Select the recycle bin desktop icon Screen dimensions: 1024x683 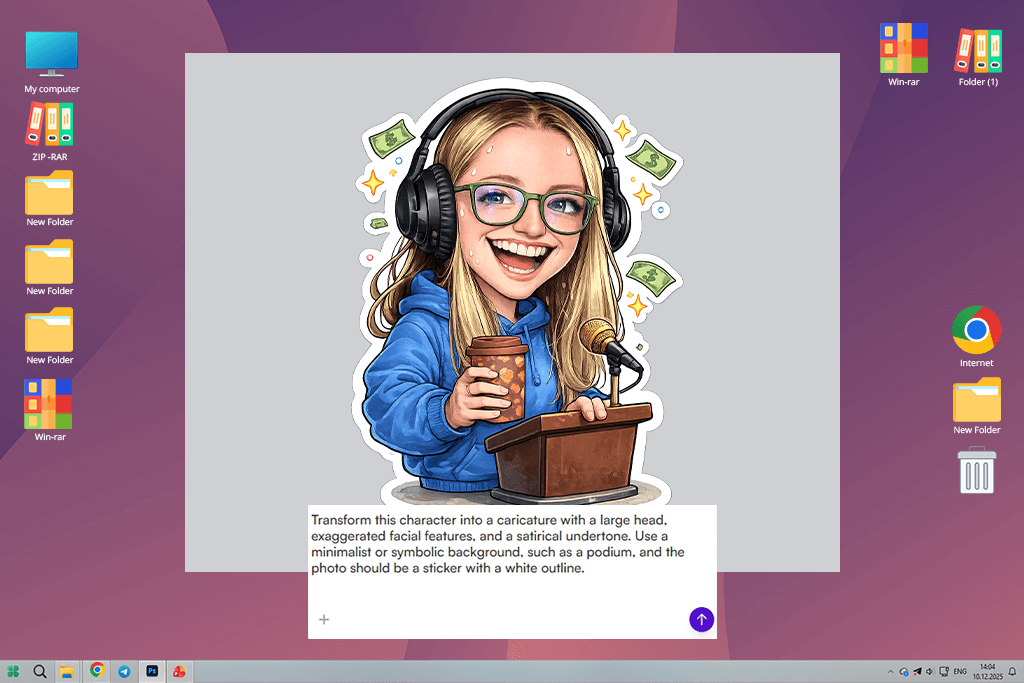(x=976, y=469)
